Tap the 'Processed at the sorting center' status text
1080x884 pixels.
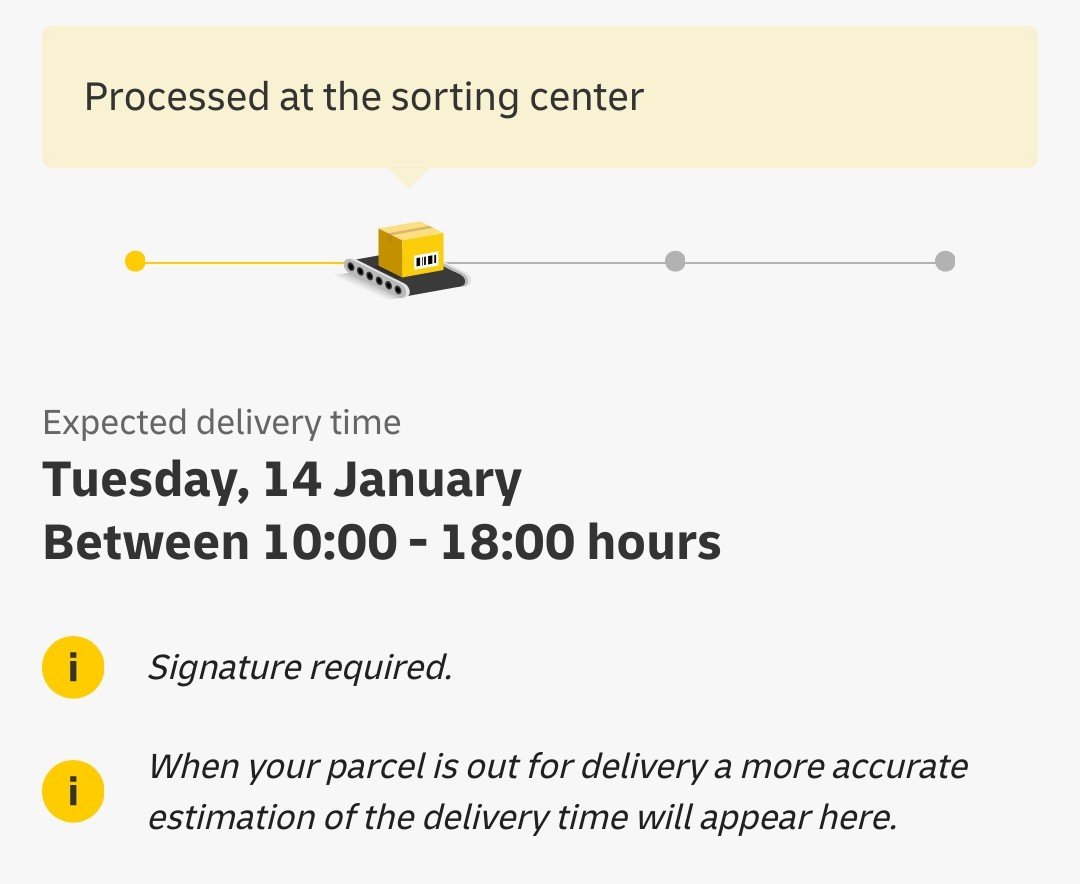364,97
